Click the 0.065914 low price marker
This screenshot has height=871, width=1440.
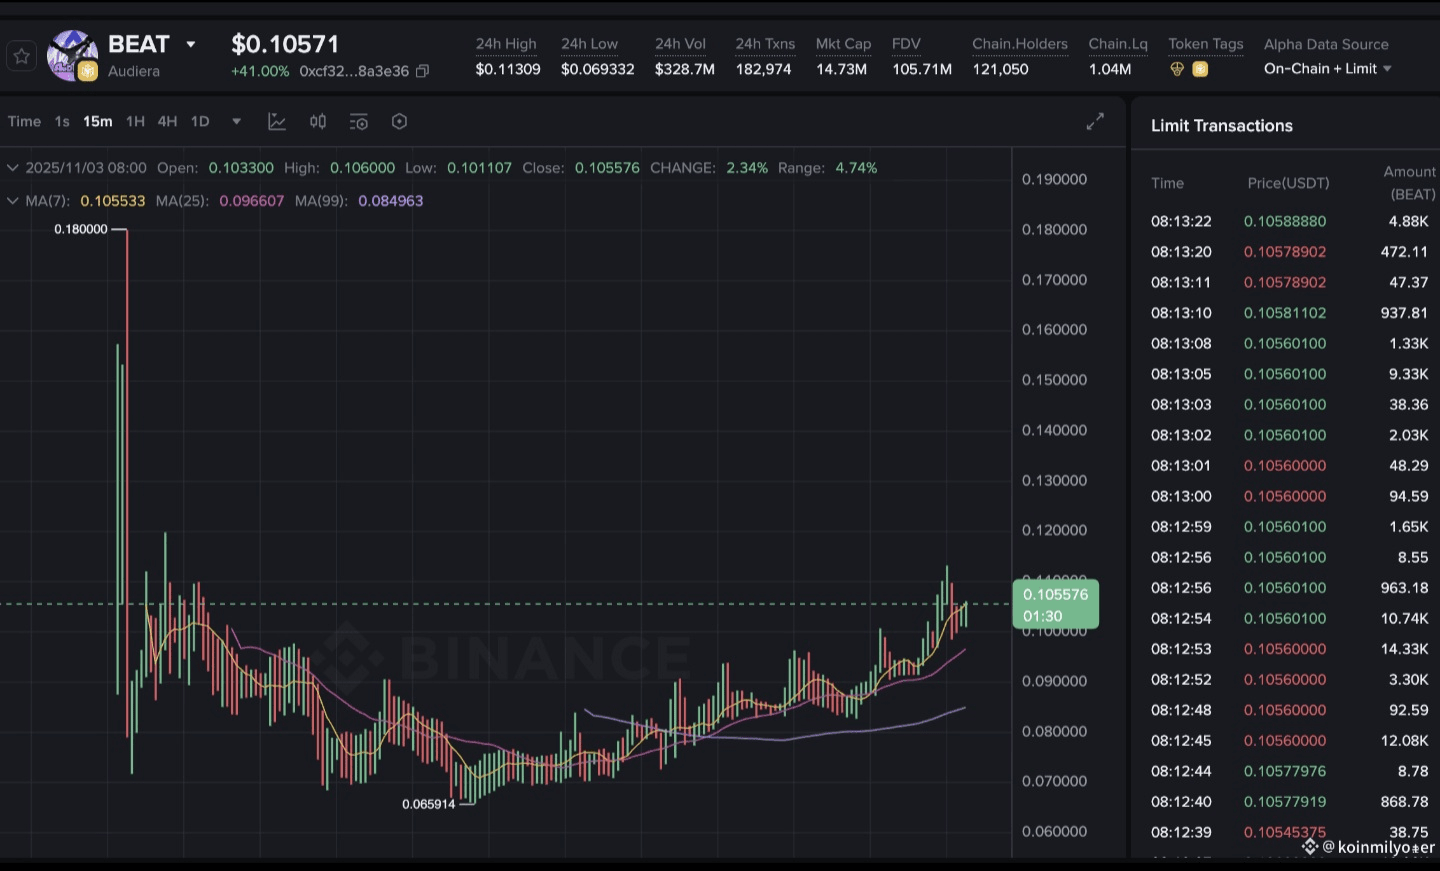(429, 804)
